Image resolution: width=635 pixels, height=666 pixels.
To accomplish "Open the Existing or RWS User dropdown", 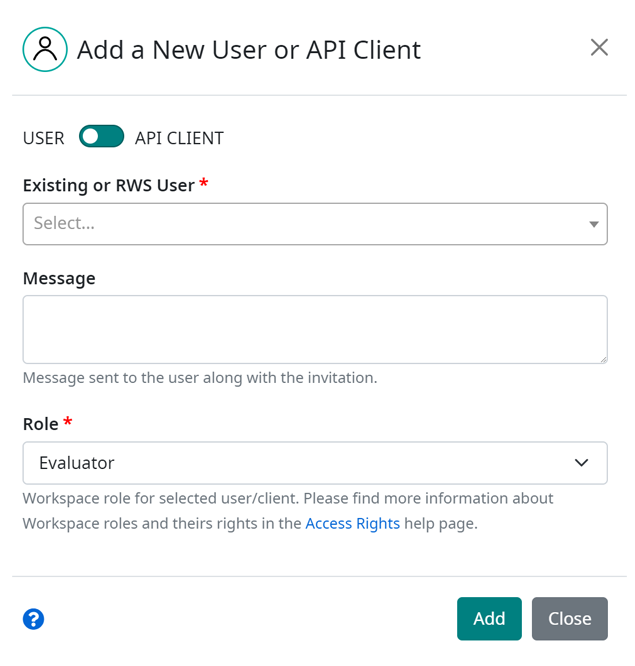I will [315, 224].
